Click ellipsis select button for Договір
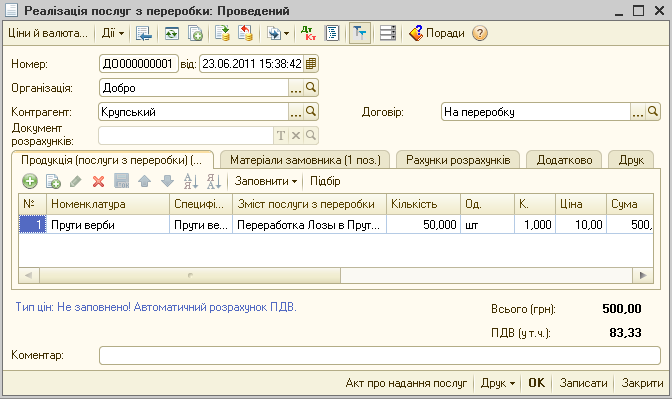The image size is (672, 399). click(x=638, y=112)
